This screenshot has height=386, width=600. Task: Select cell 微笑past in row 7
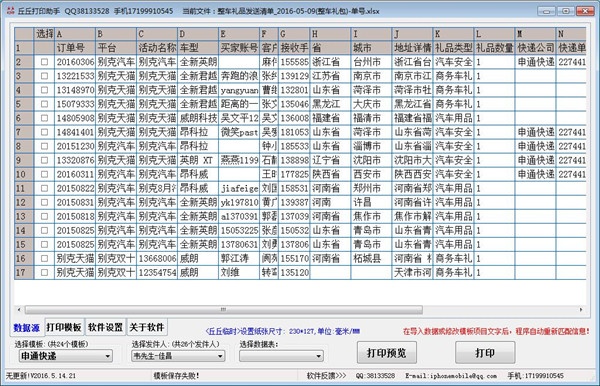pyautogui.click(x=239, y=132)
